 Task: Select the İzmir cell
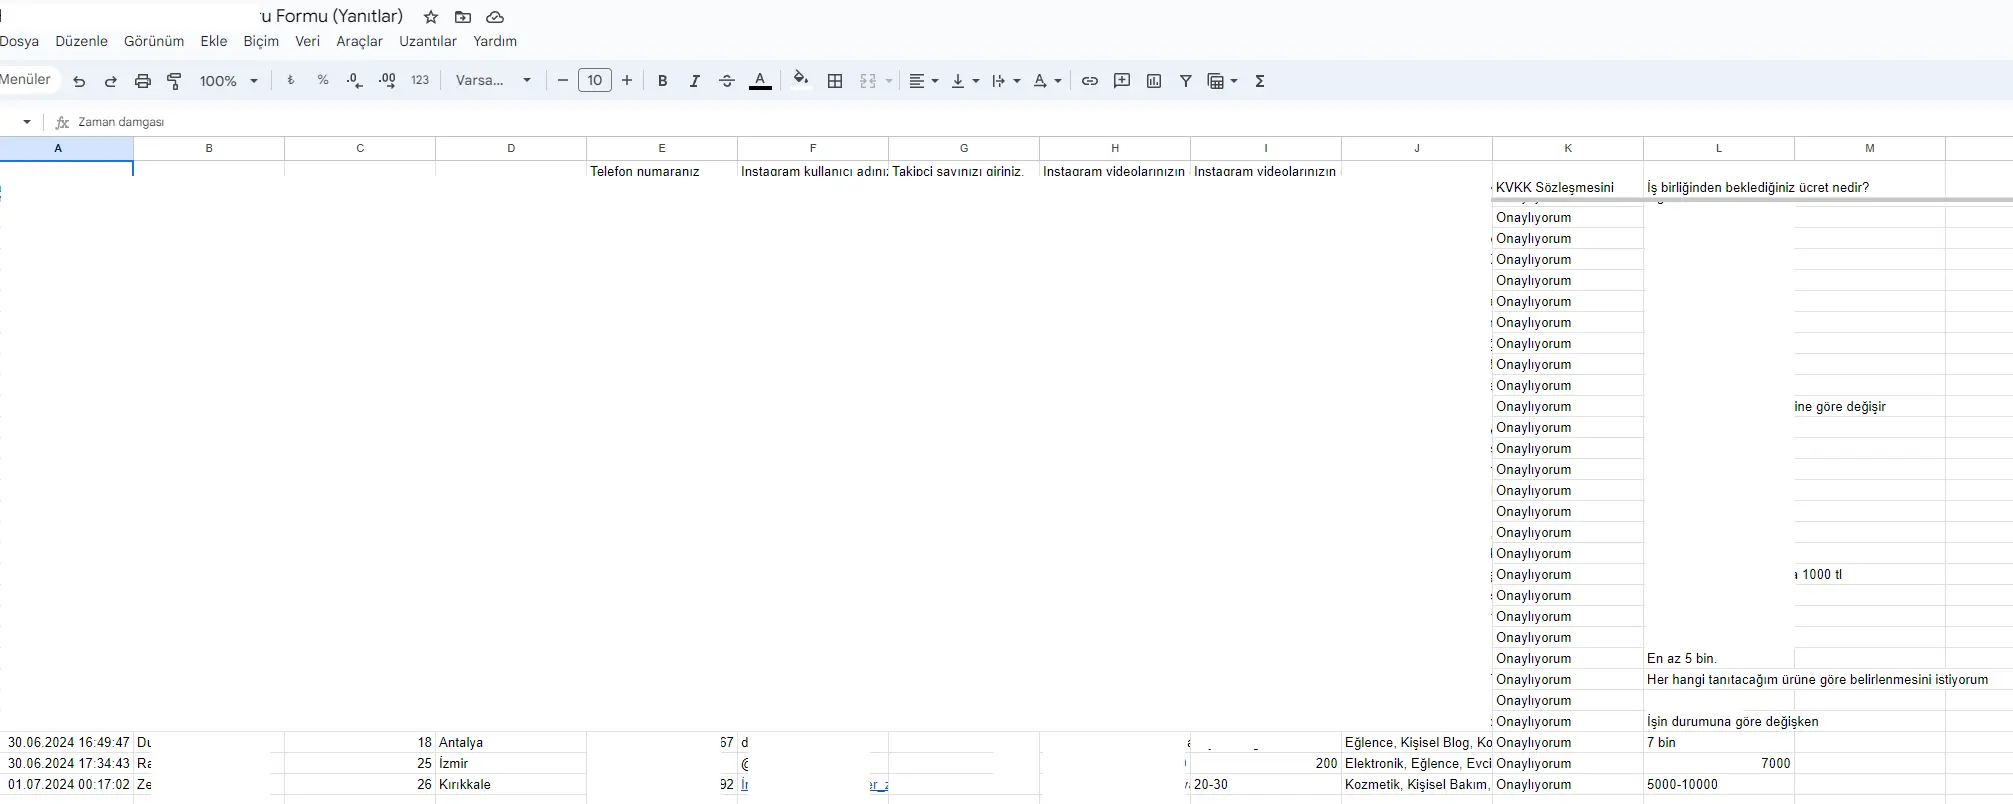(511, 763)
